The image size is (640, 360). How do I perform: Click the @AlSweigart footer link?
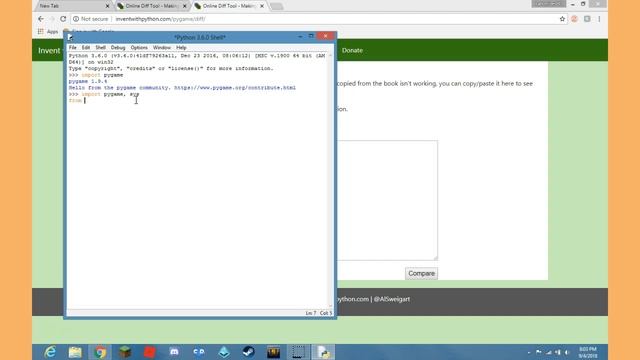[391, 299]
